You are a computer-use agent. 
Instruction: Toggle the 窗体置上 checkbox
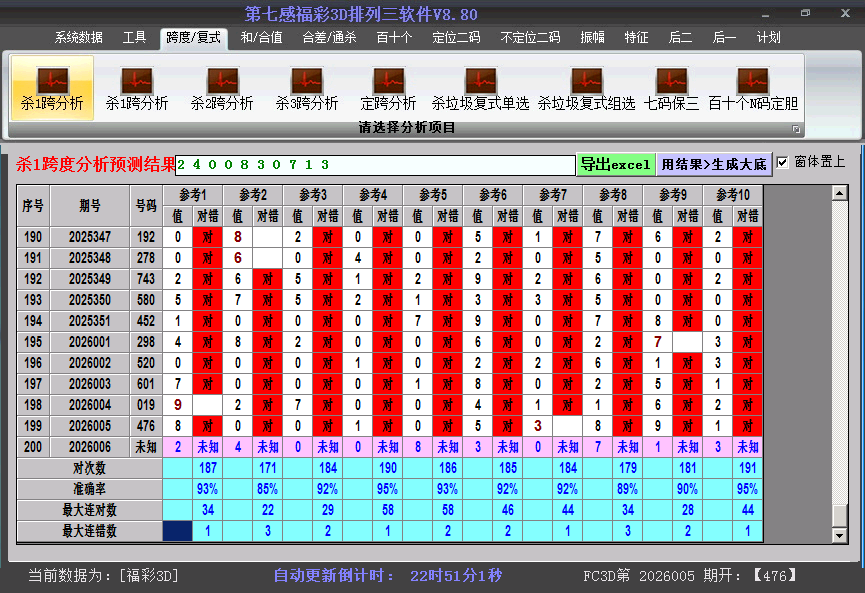click(782, 162)
